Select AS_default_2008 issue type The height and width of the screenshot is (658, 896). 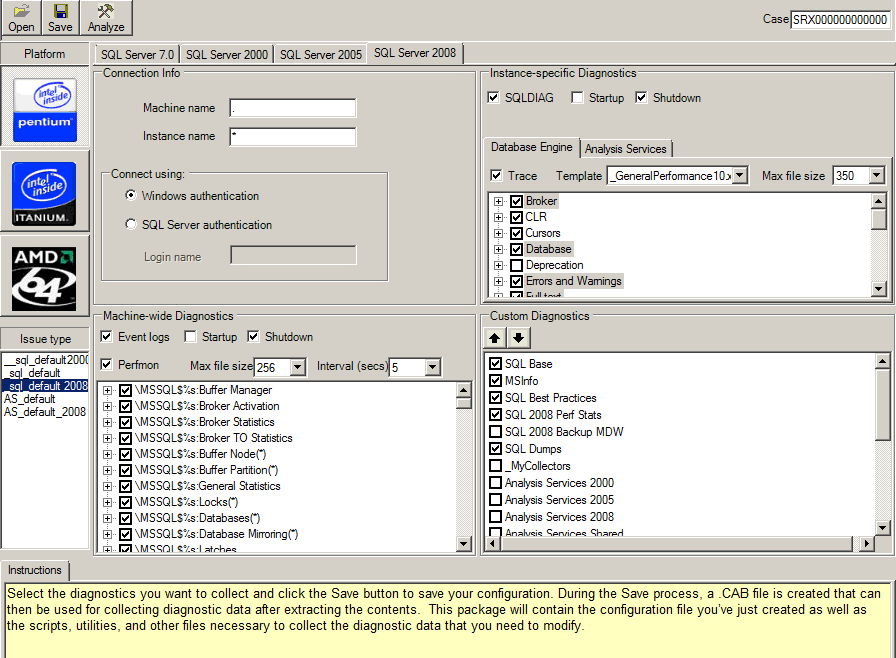45,412
